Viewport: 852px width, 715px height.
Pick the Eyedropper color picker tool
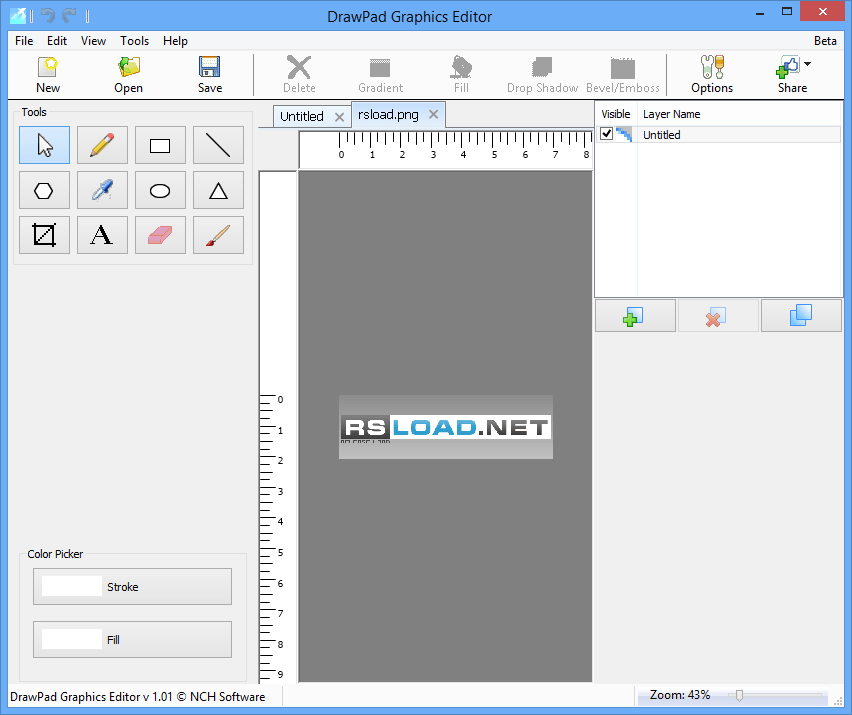pyautogui.click(x=102, y=190)
